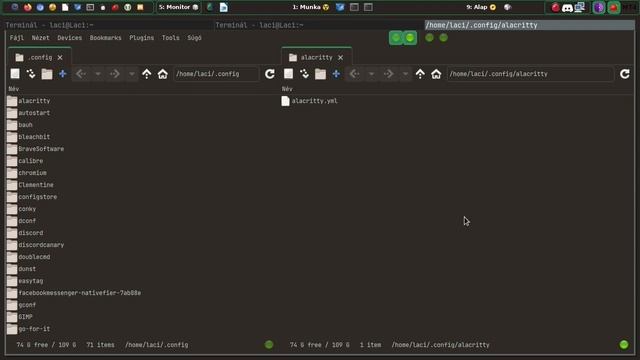Click tree view icon in left panel toolbar
This screenshot has height=360, width=640.
31,74
